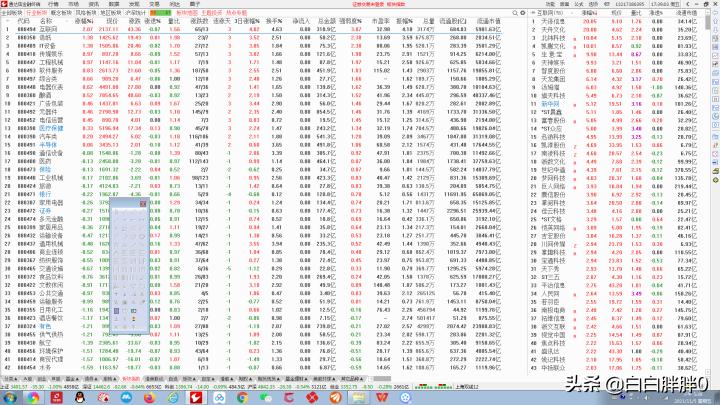This screenshot has width=720, height=405.
Task: Select the 酒店餐饮 sector row
Action: click(x=251, y=318)
